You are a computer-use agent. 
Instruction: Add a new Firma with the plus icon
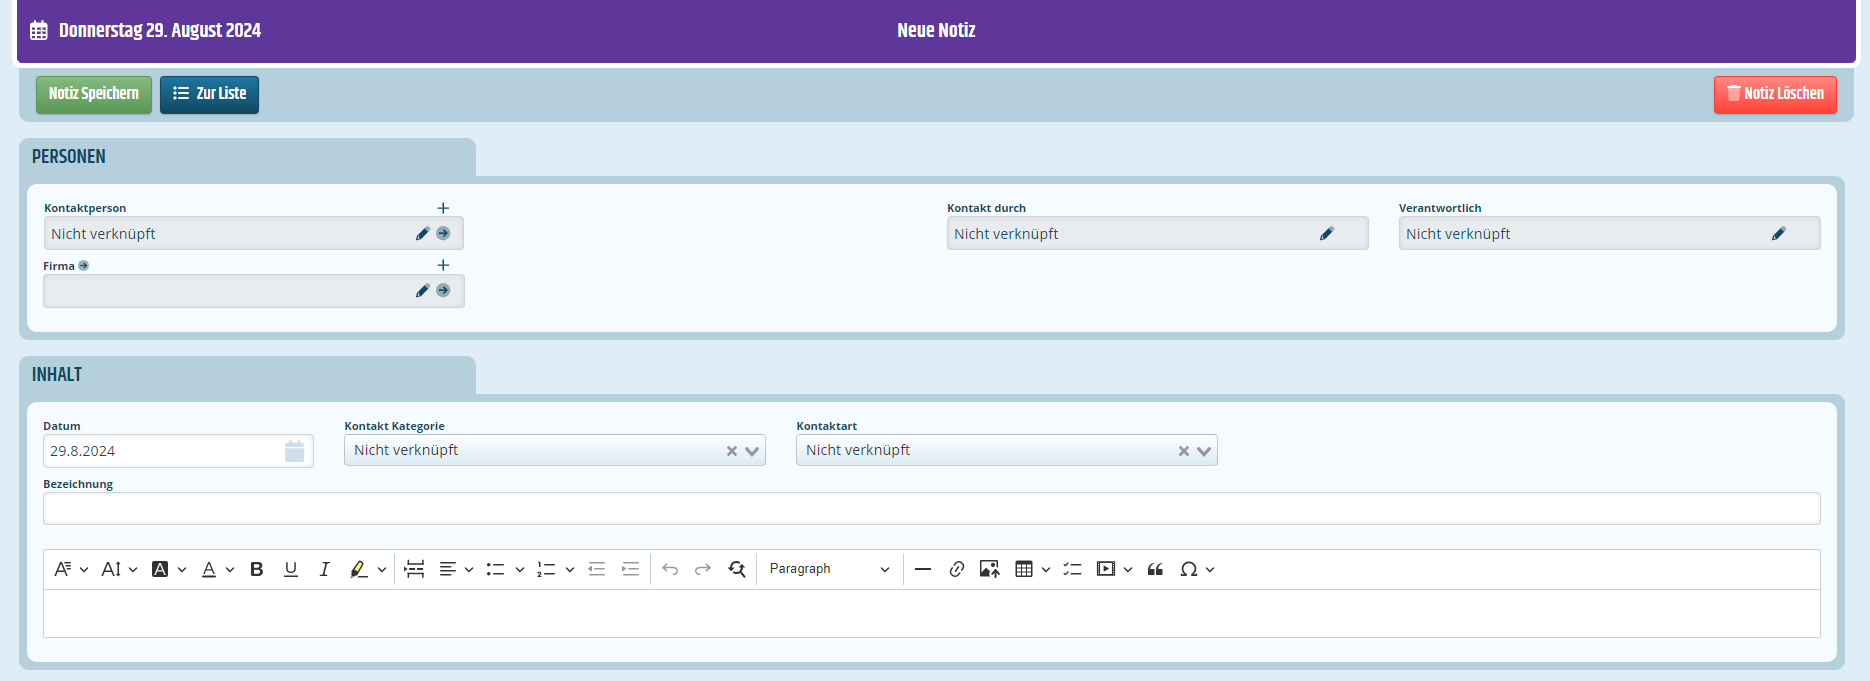click(443, 265)
